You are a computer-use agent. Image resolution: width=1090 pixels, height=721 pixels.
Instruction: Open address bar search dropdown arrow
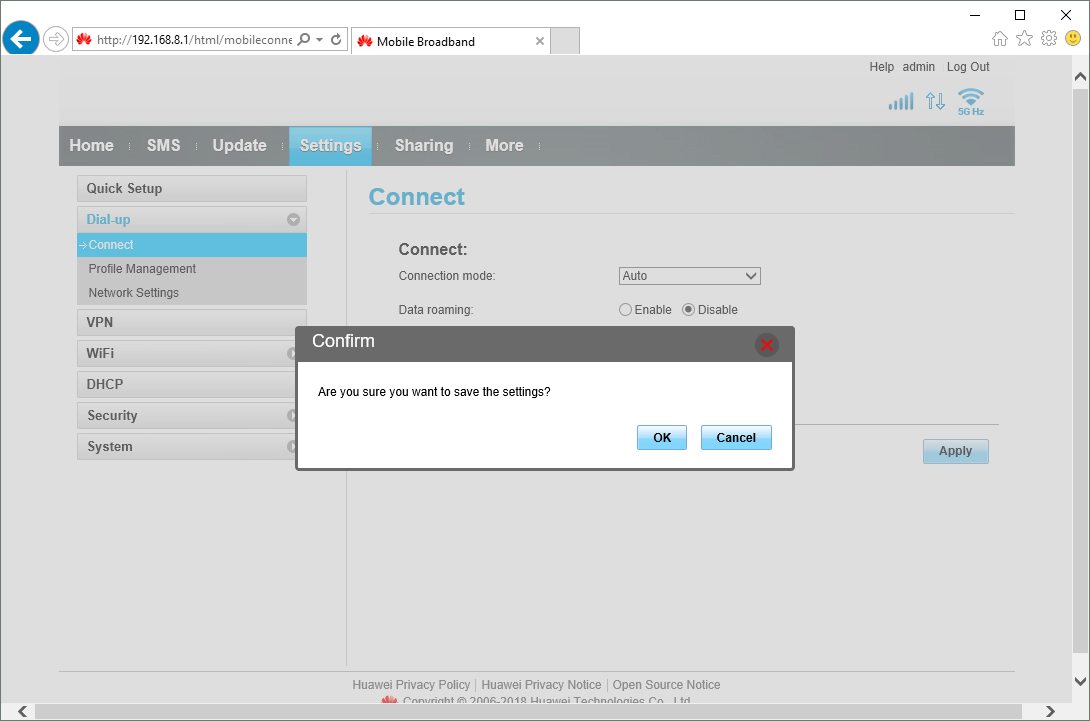pos(319,40)
